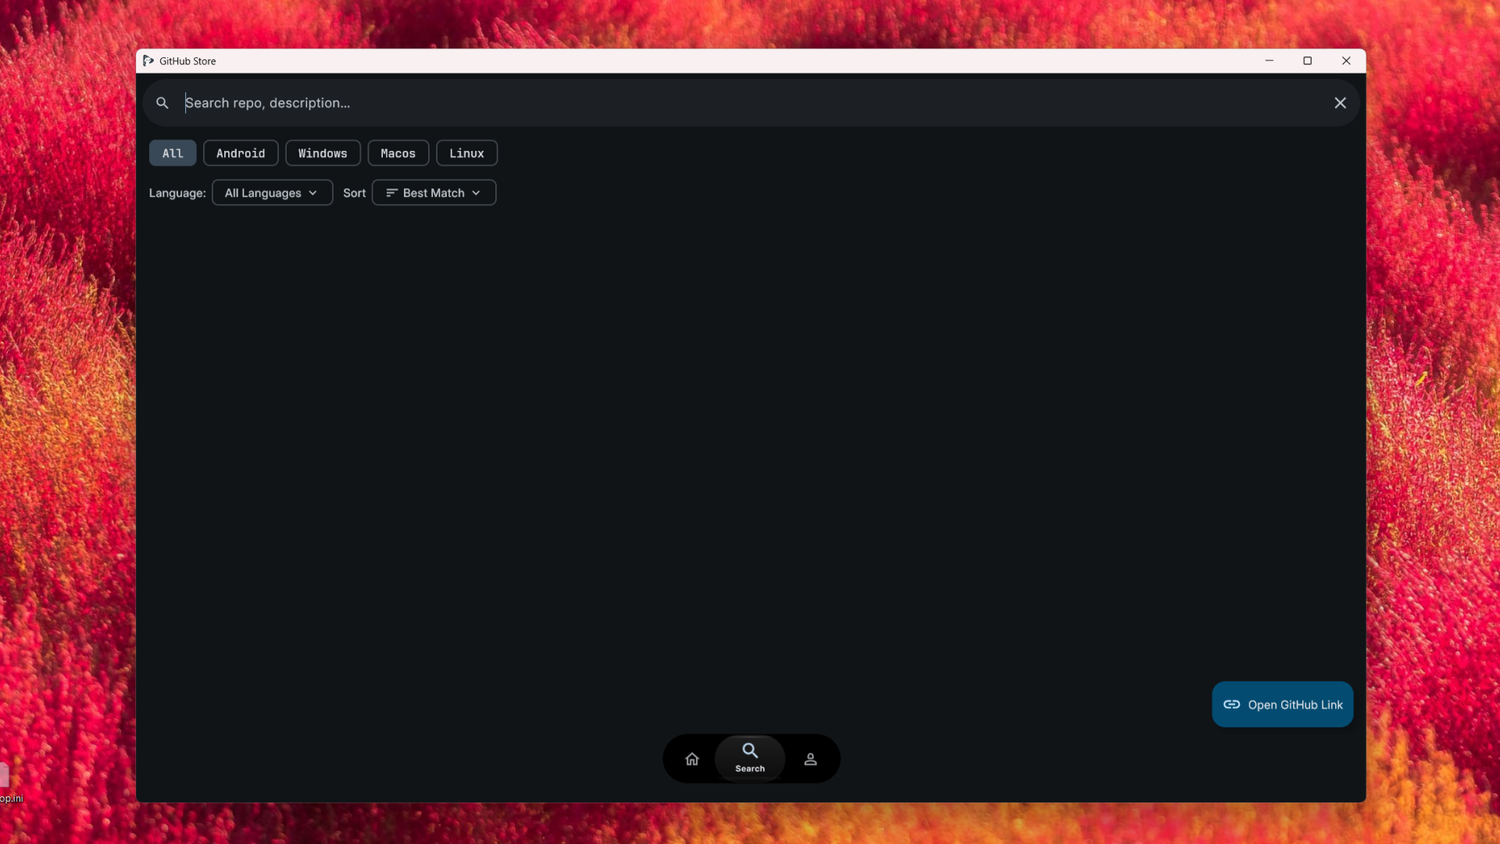Image resolution: width=1500 pixels, height=844 pixels.
Task: Clear the search field with X icon
Action: click(x=1340, y=103)
